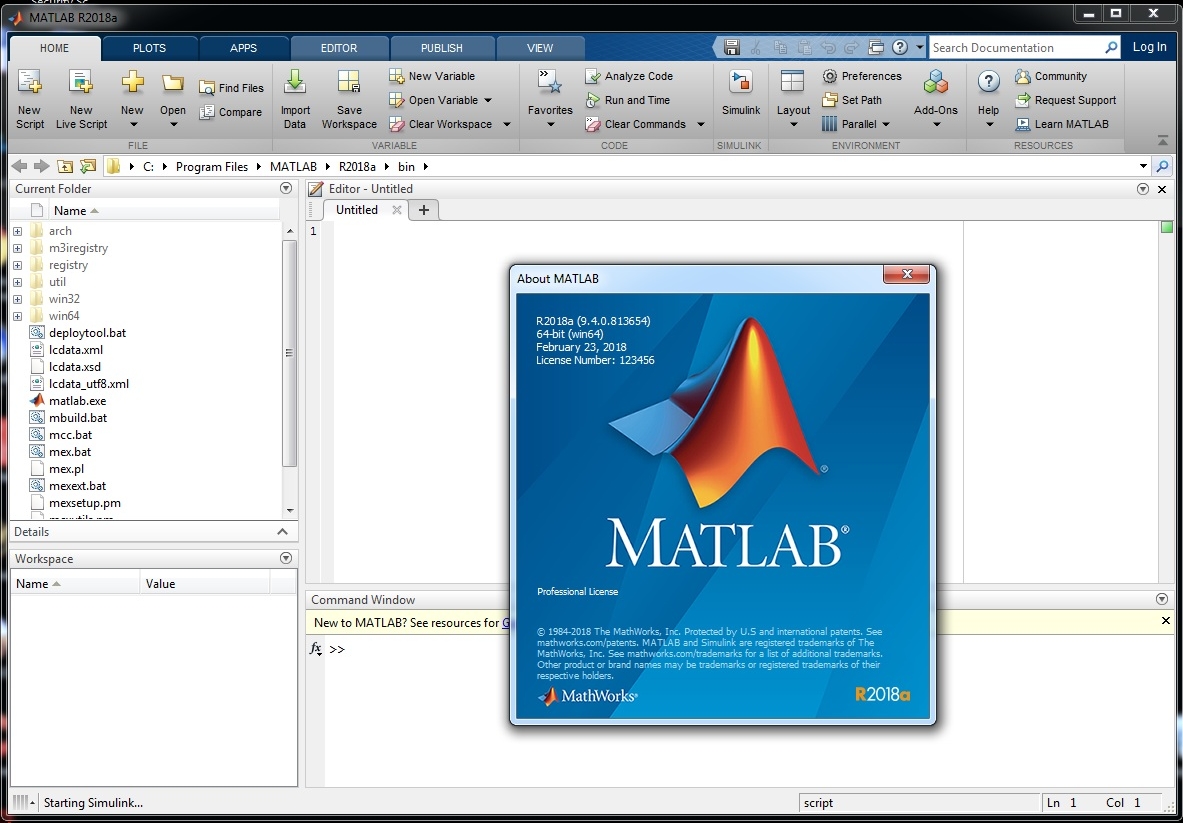This screenshot has height=823, width=1183.
Task: Open the Clear Workspace dropdown
Action: coord(506,124)
